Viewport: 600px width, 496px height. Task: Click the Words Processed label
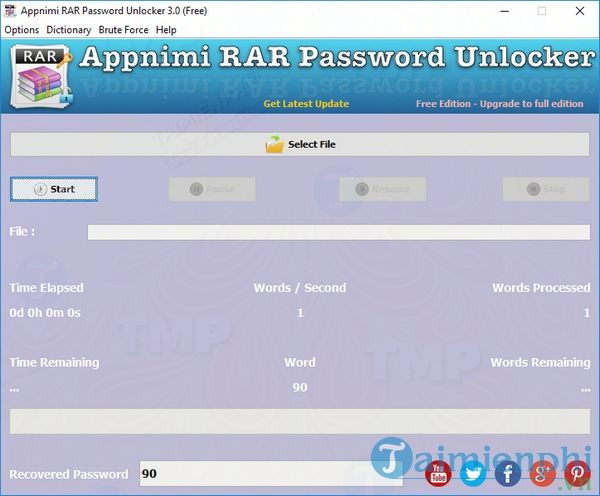[x=541, y=288]
